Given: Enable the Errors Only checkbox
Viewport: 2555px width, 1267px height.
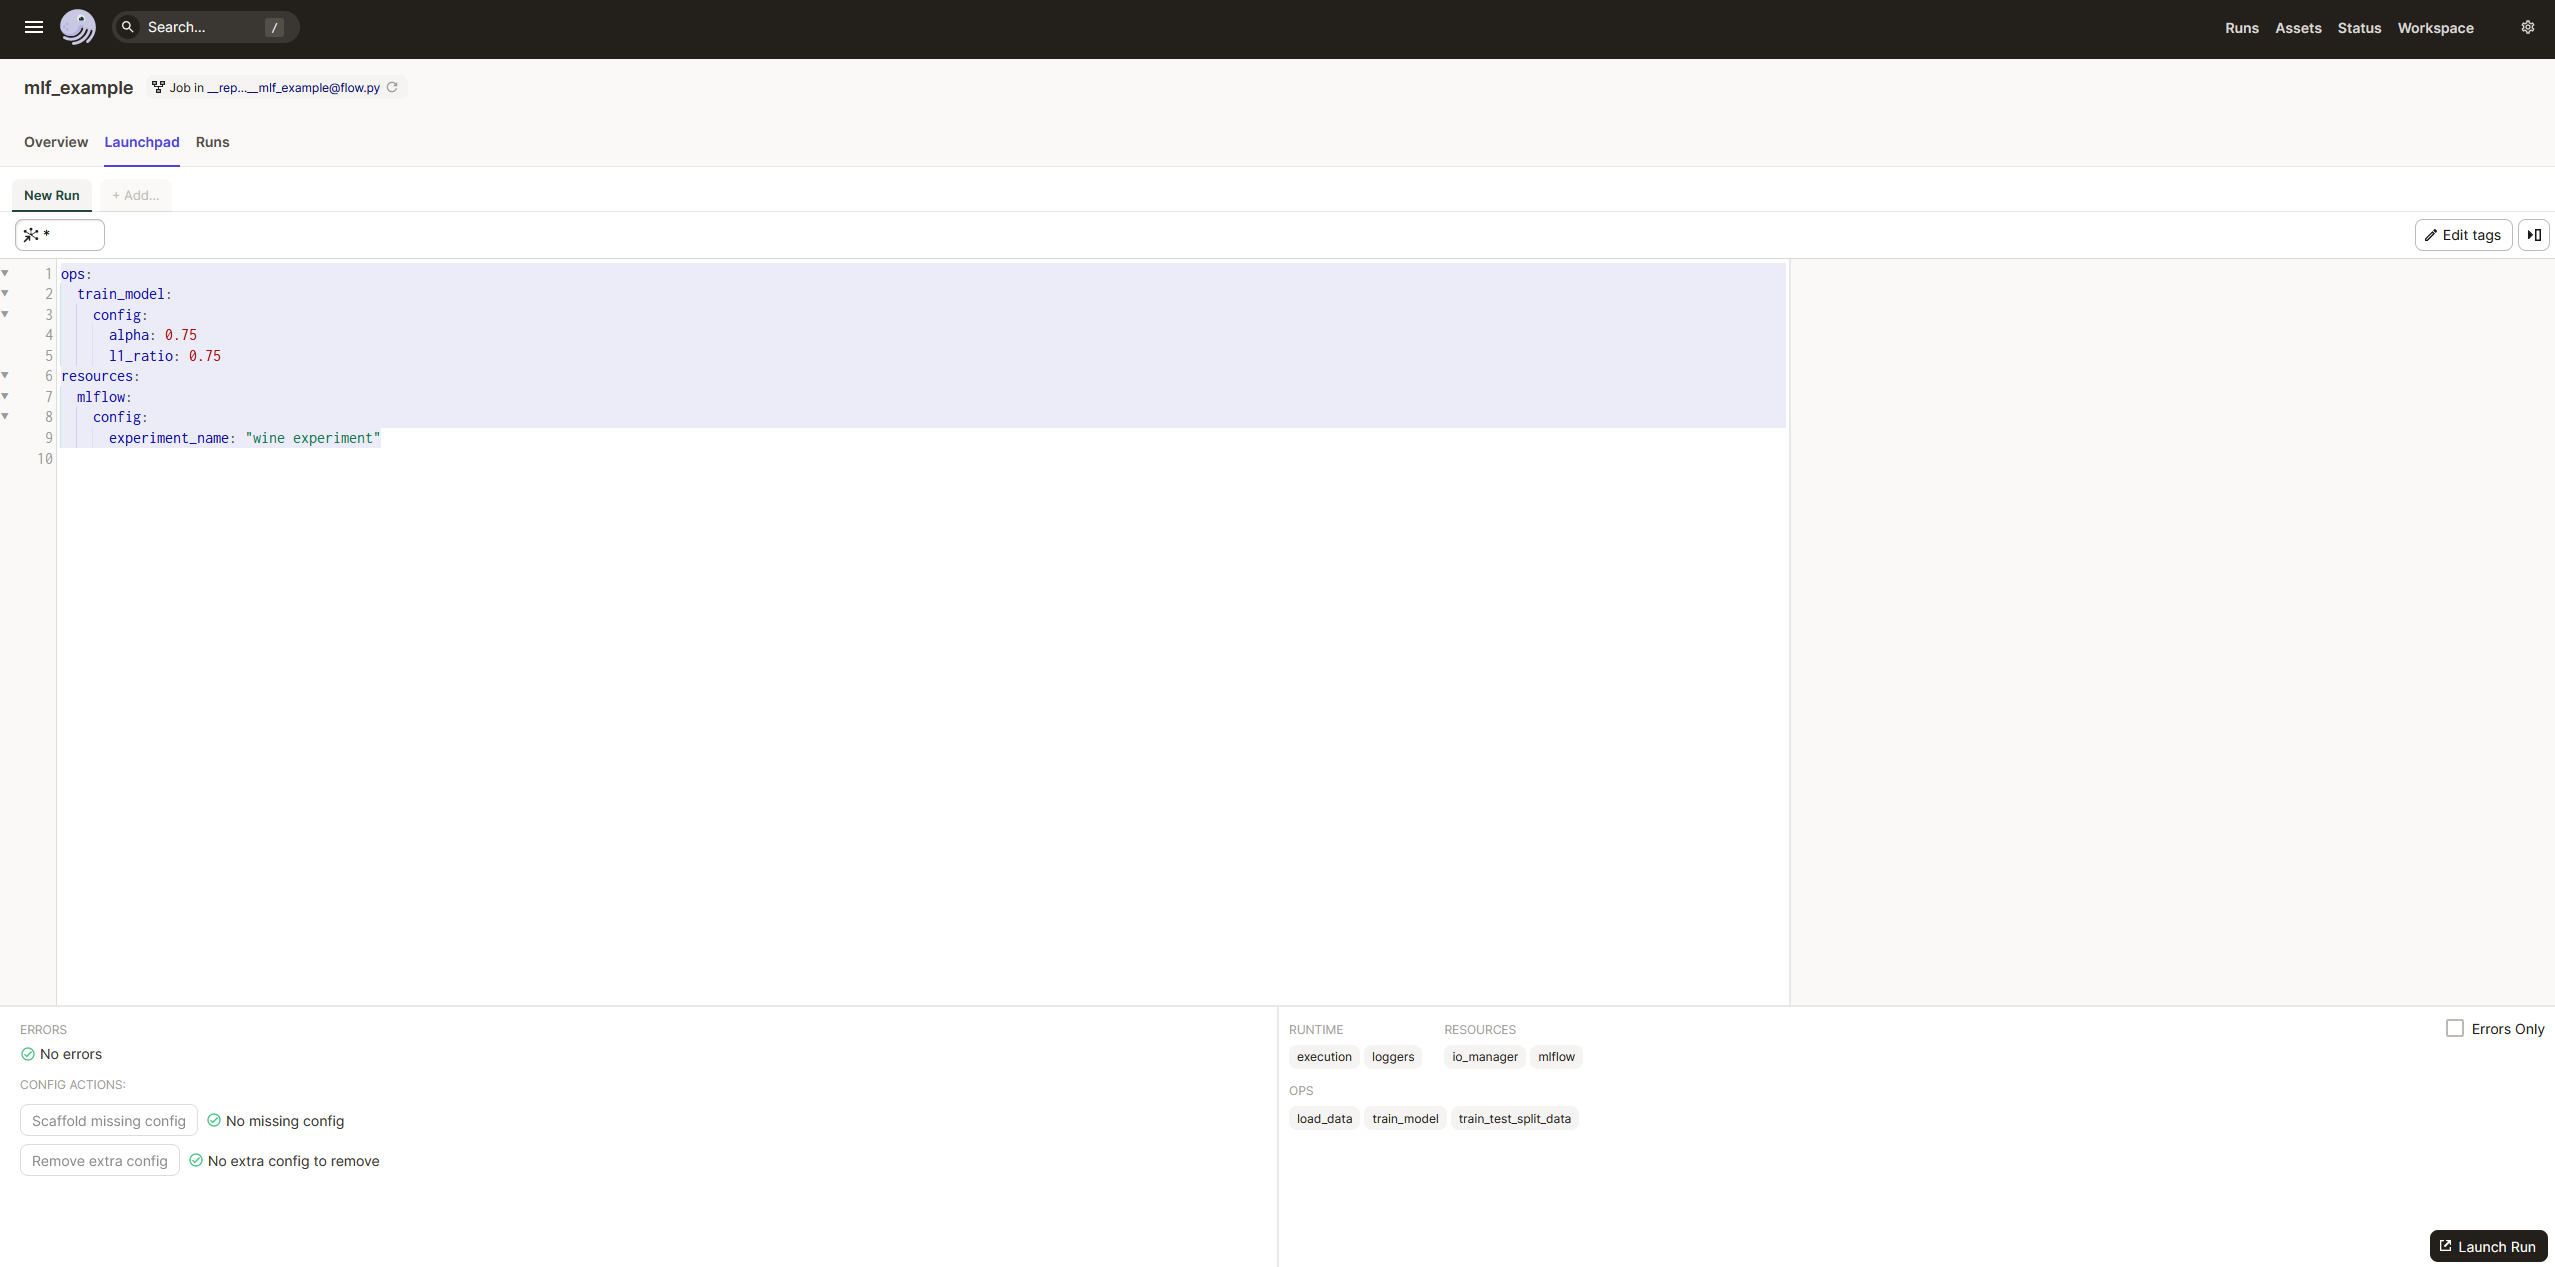Looking at the screenshot, I should 2454,1028.
